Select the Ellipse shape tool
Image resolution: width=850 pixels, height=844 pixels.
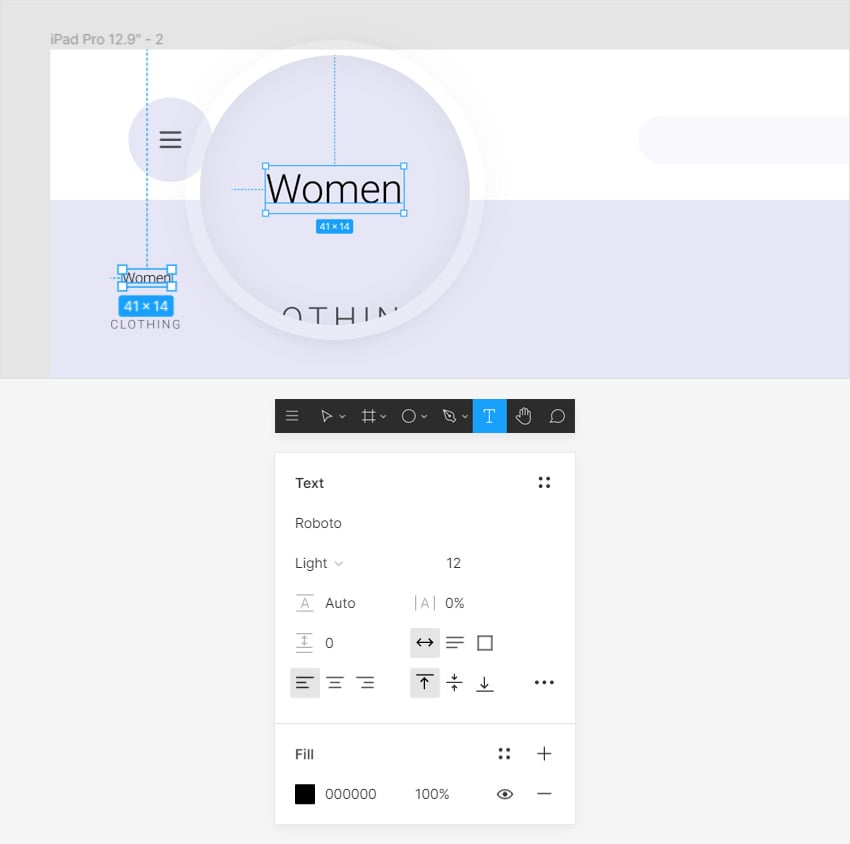click(409, 416)
